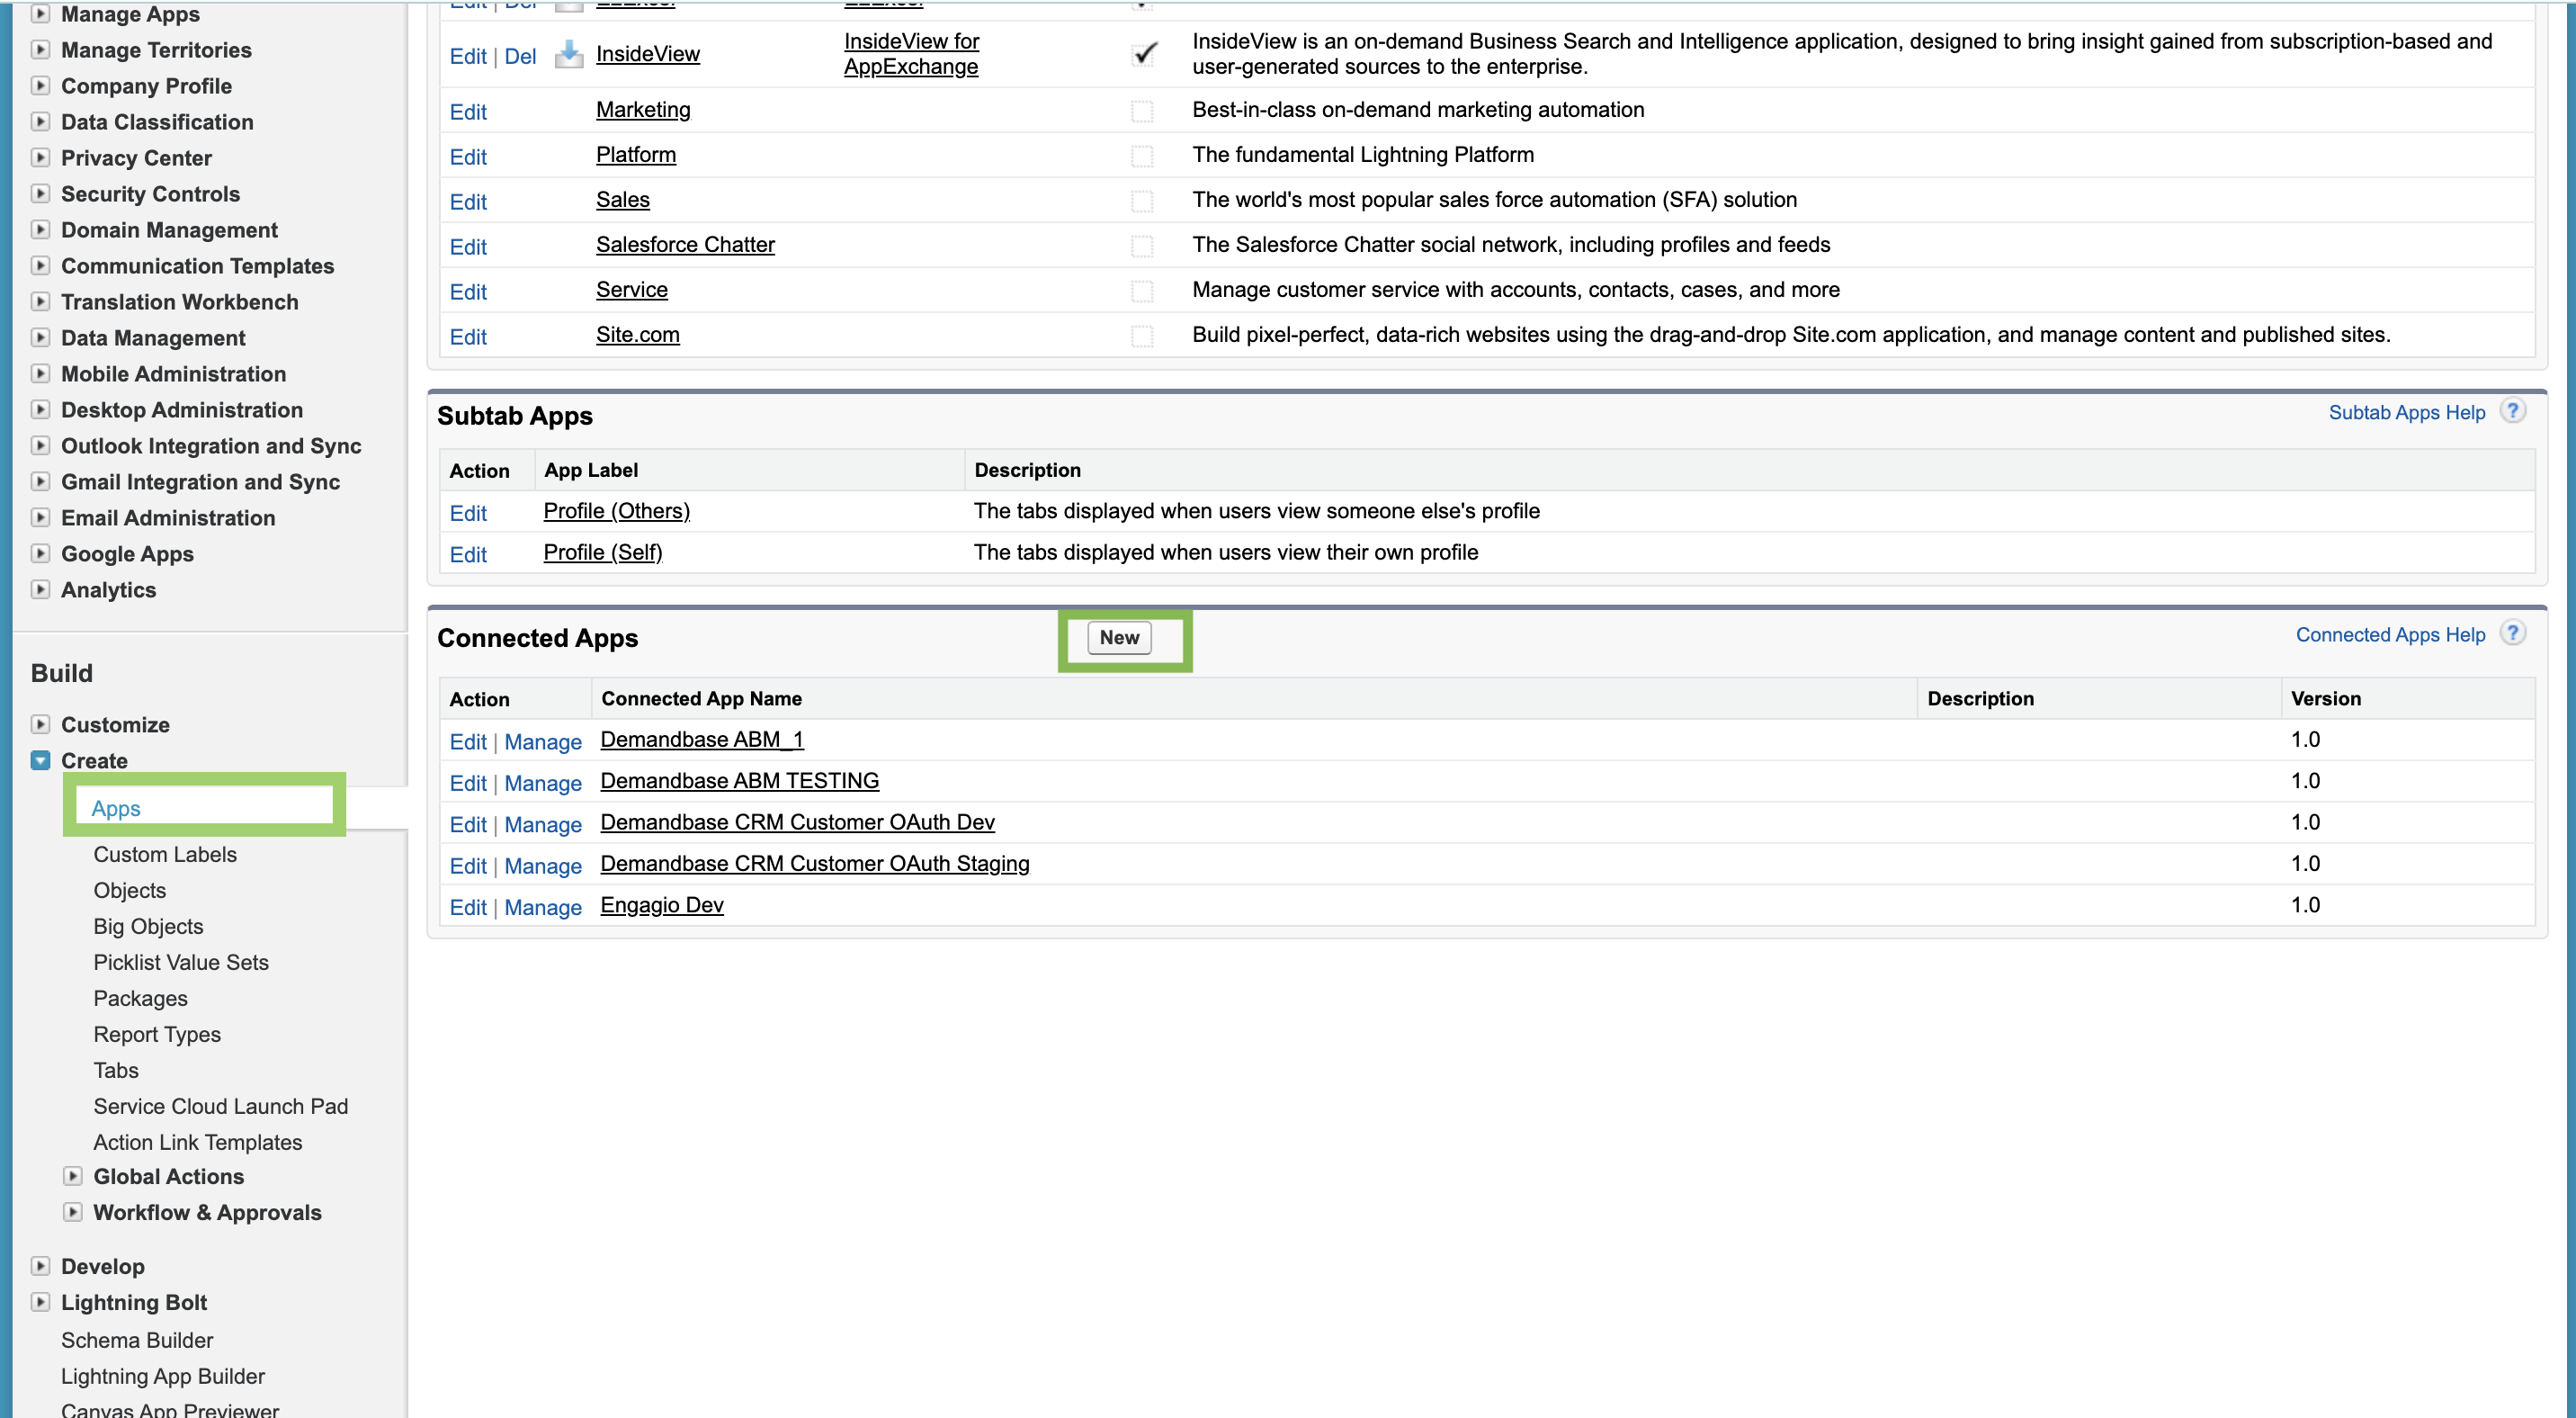Viewport: 2576px width, 1418px height.
Task: Click the InsideView download package icon
Action: [x=569, y=54]
